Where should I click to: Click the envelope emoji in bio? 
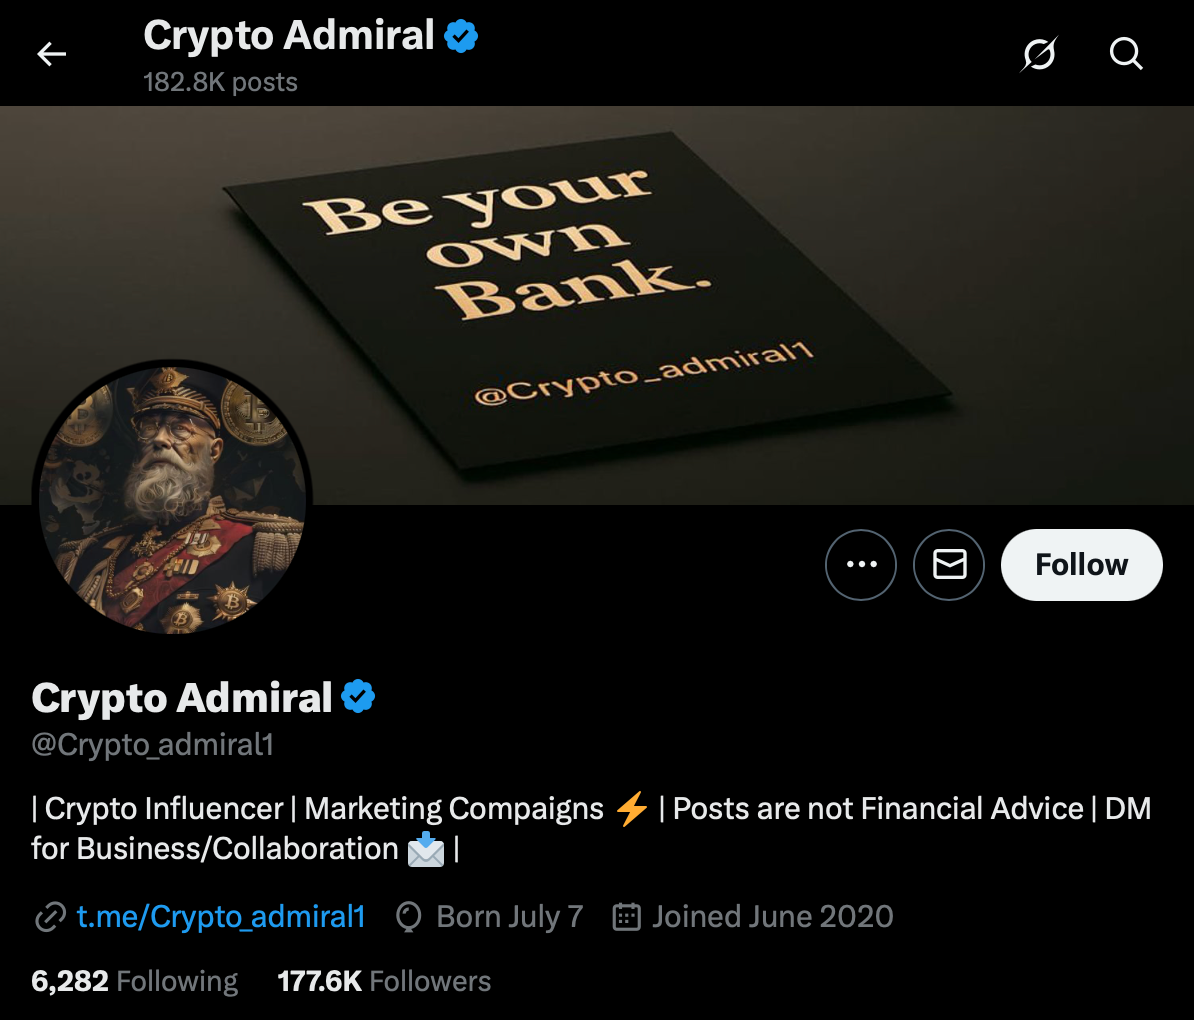click(427, 849)
